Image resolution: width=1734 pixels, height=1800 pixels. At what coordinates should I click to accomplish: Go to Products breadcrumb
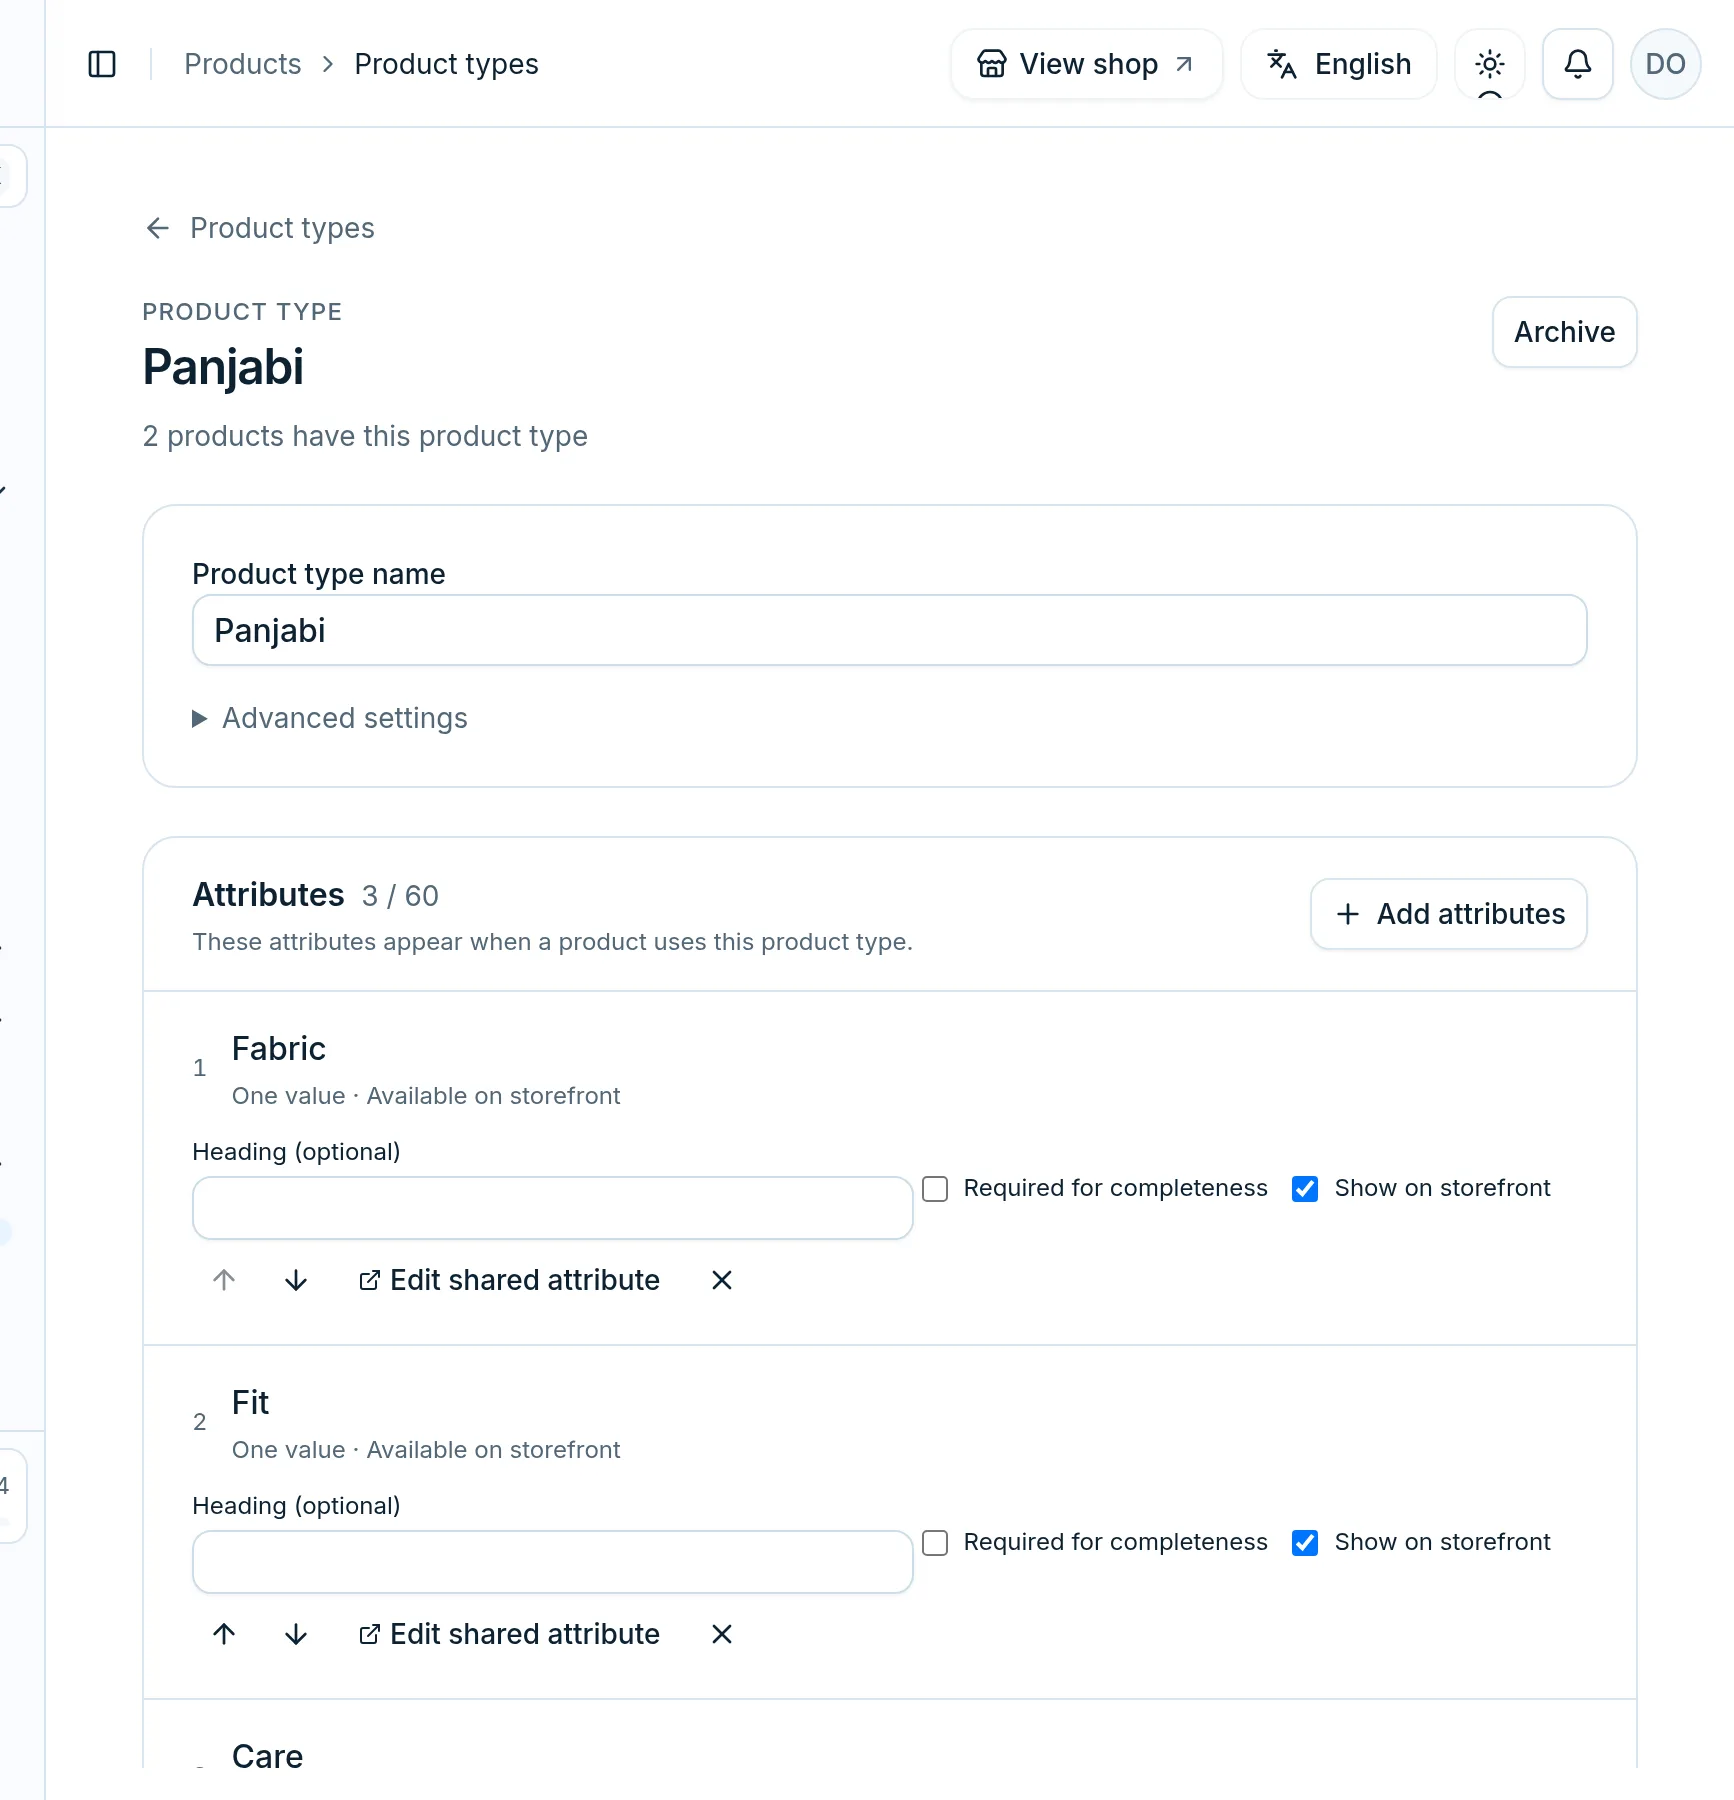pos(243,64)
